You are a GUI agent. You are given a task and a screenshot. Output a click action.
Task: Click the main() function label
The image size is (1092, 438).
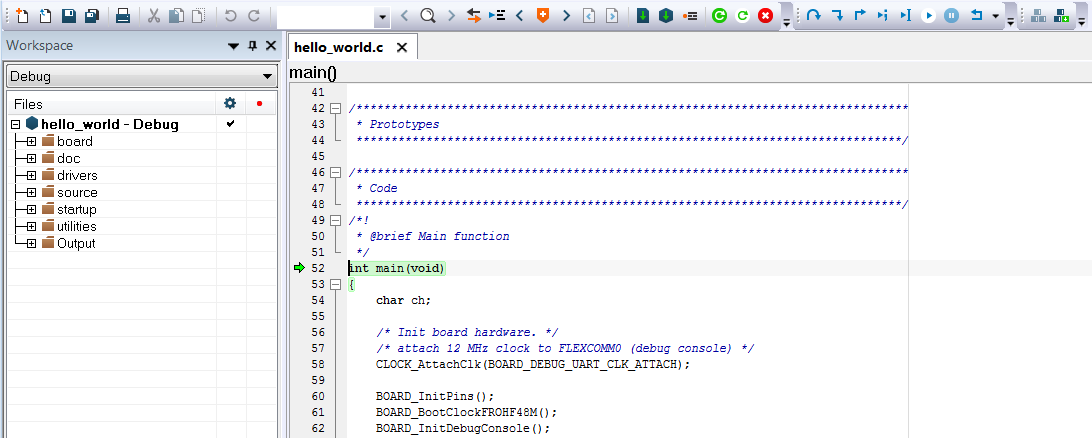click(x=313, y=72)
